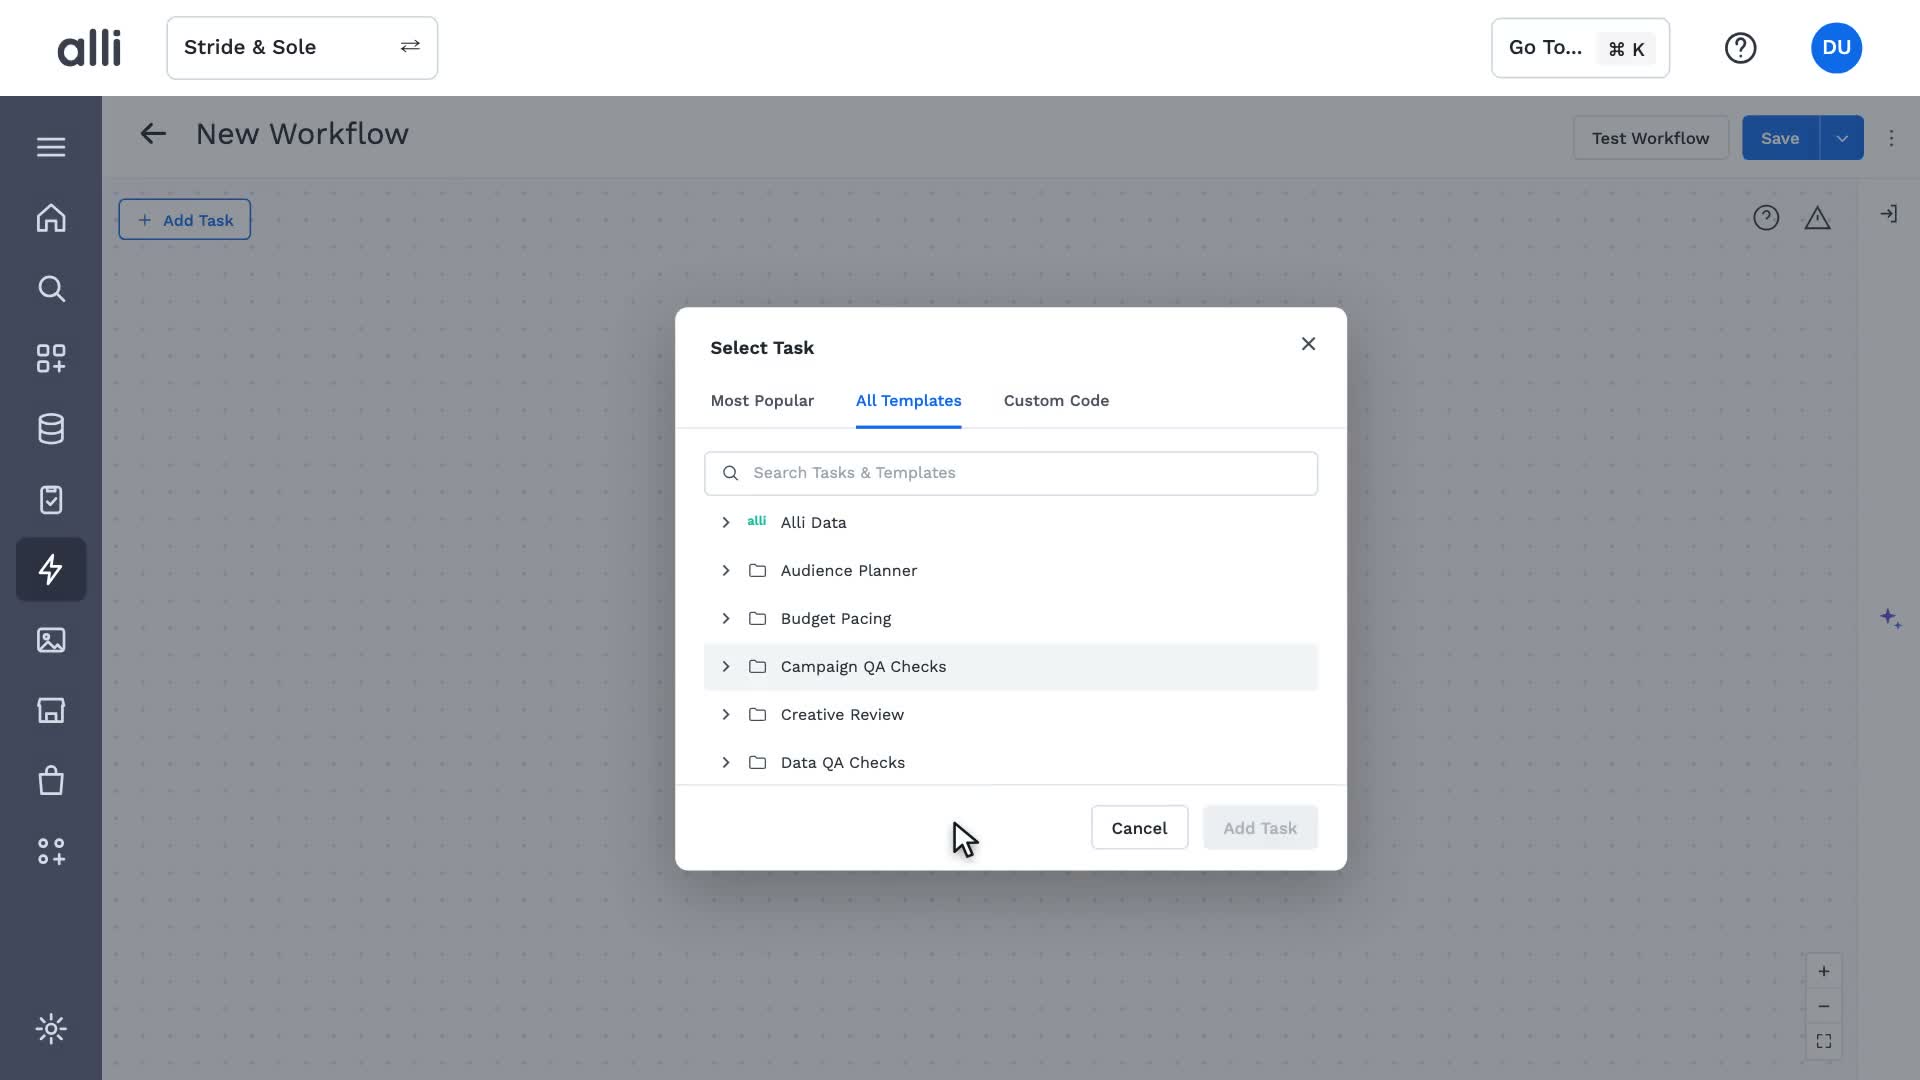Switch to the Custom Code tab

(x=1056, y=400)
